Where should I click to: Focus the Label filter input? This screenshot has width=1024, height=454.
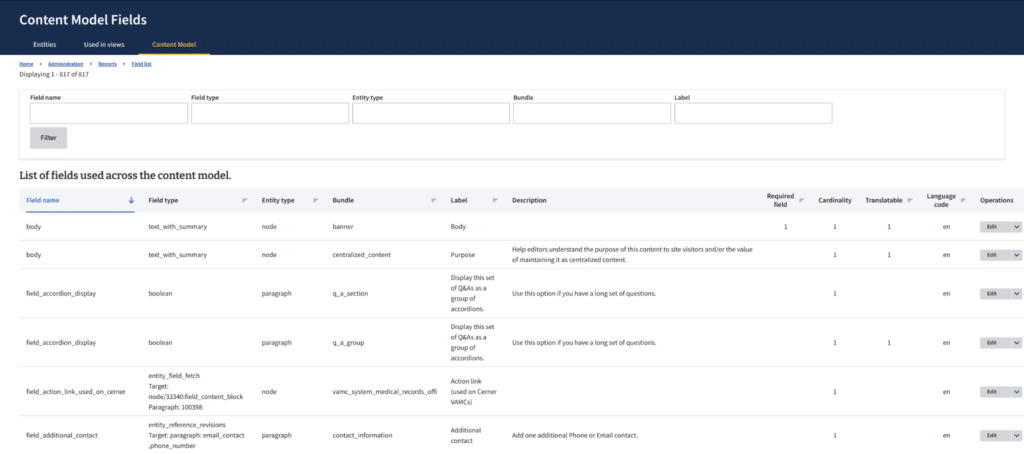[753, 113]
